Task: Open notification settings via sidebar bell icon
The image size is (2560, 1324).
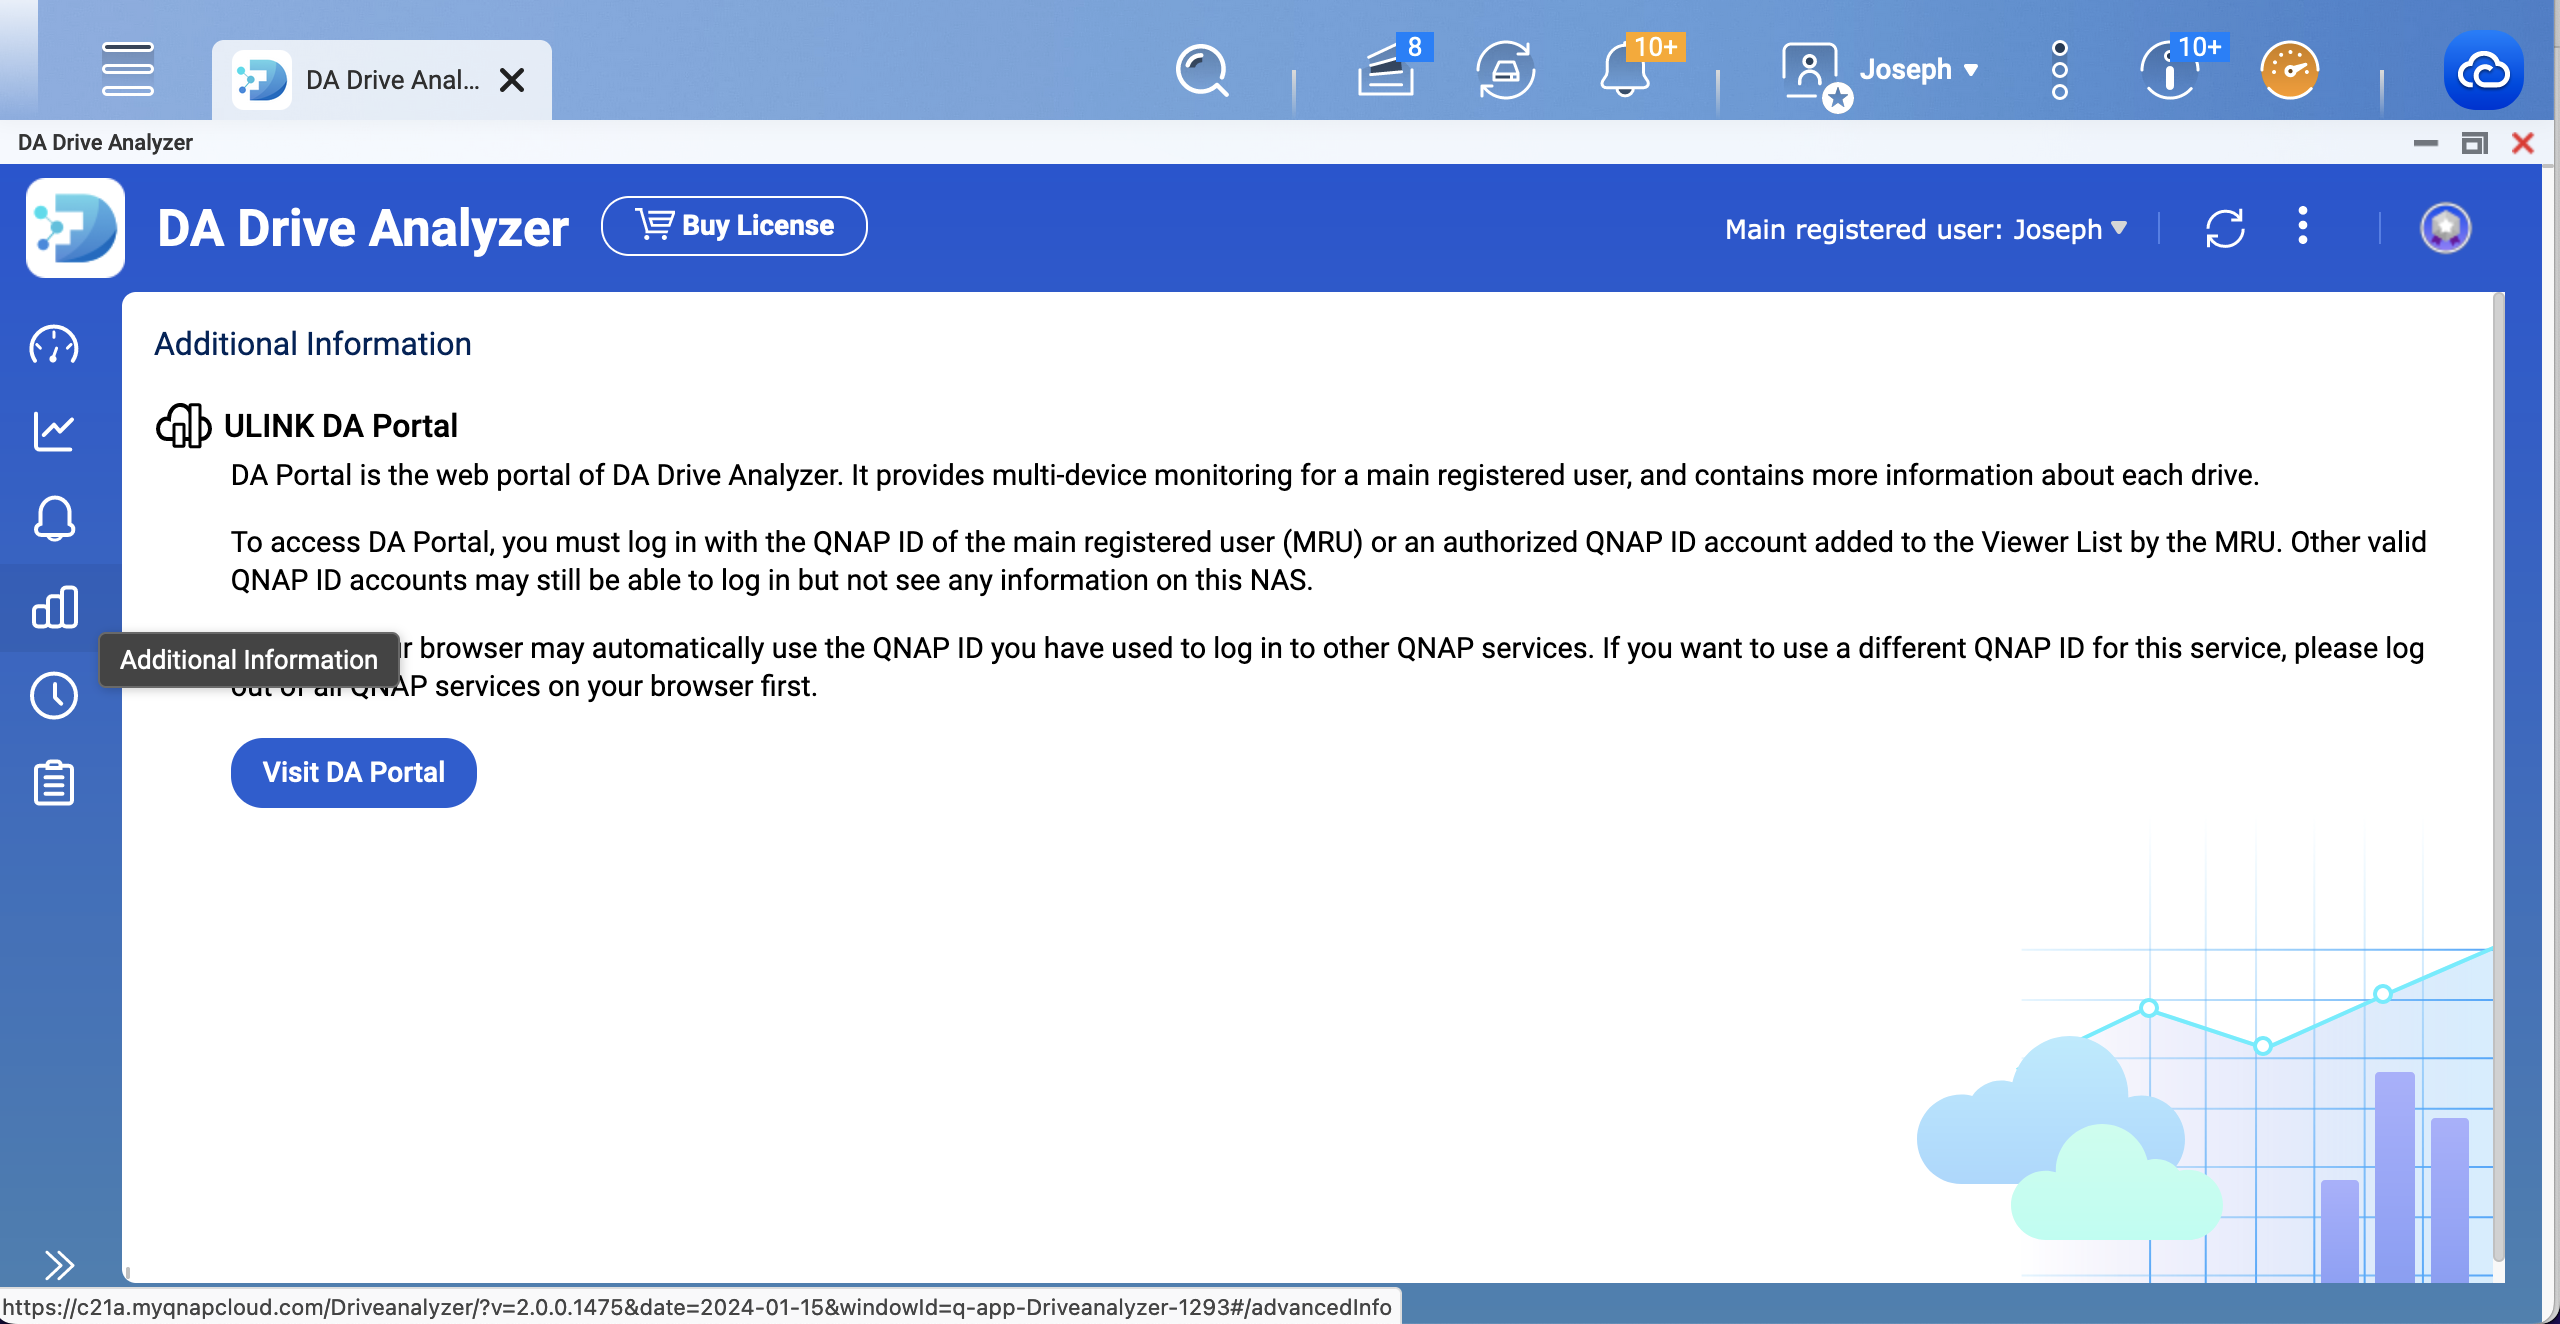Action: click(x=55, y=519)
